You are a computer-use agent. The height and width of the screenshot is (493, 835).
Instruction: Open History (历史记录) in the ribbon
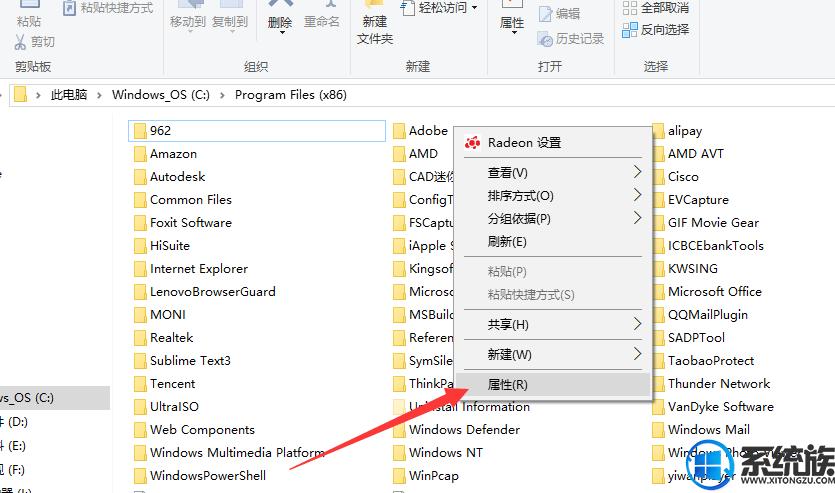tap(571, 39)
